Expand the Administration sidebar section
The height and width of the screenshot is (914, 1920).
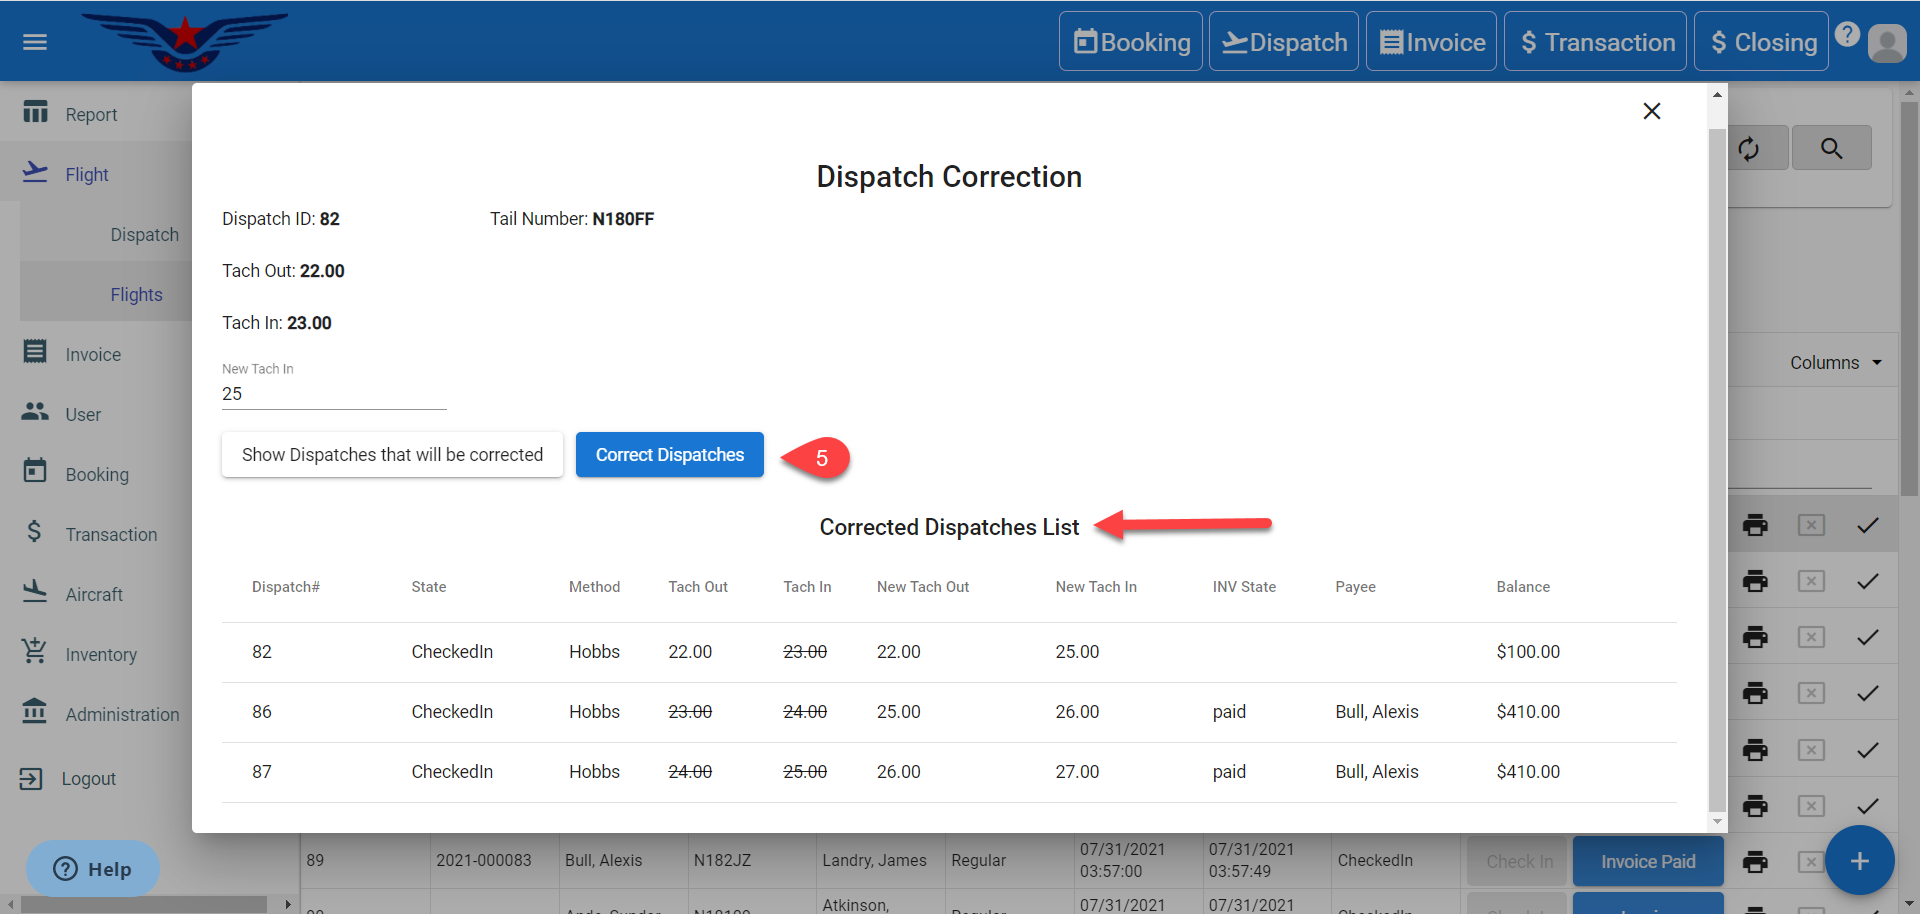point(122,715)
